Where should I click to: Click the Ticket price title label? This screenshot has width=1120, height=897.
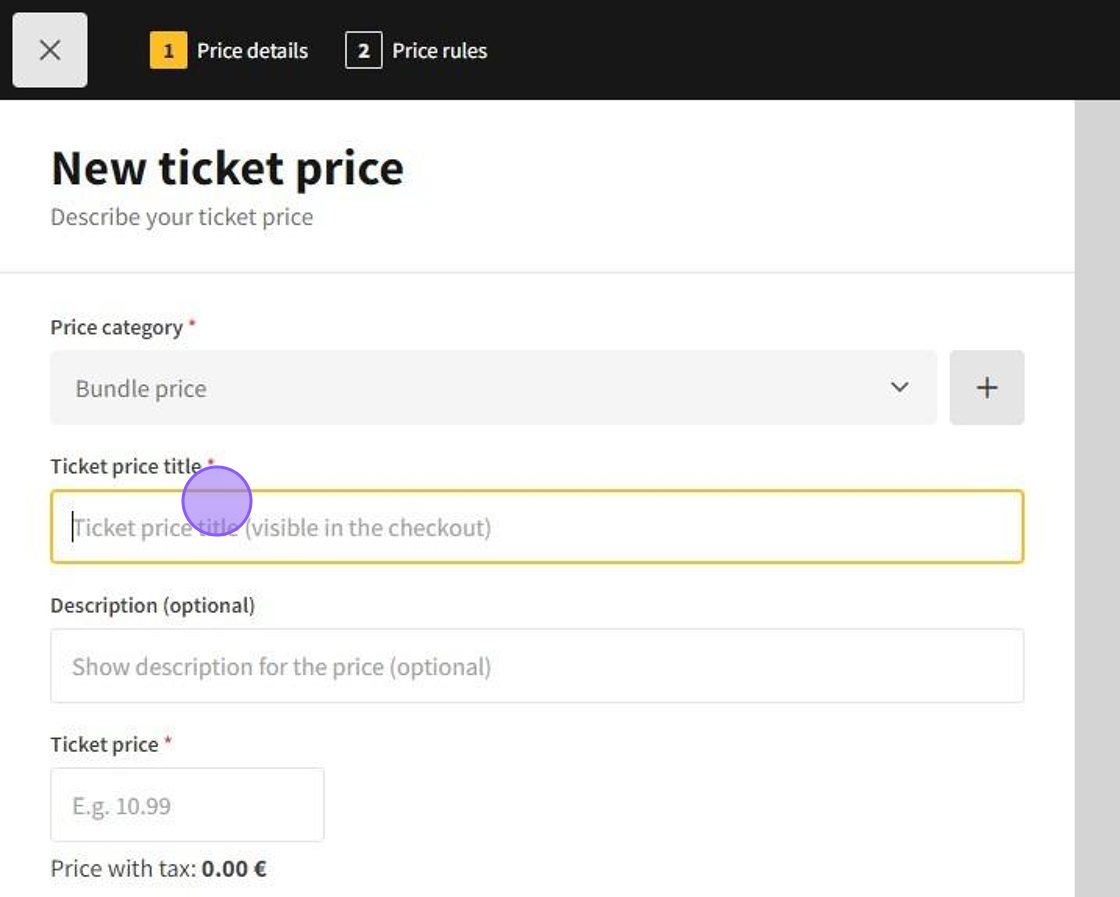pos(125,467)
